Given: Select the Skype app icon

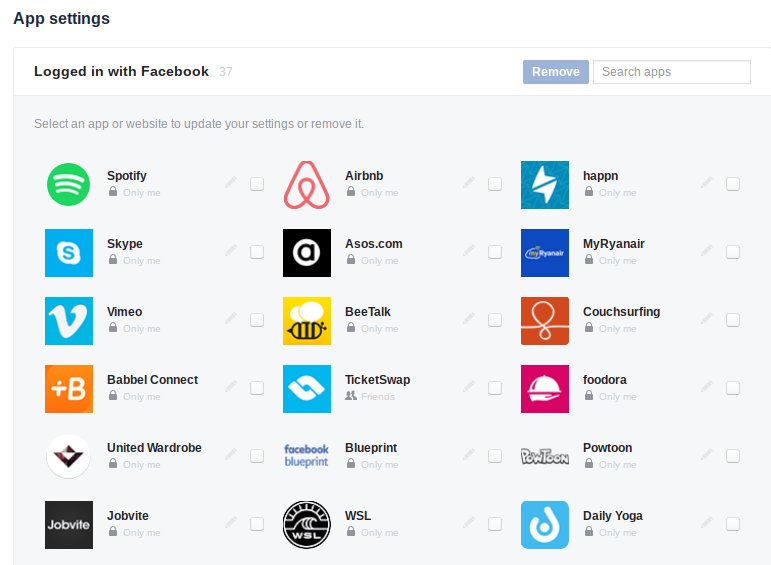Looking at the screenshot, I should [69, 253].
